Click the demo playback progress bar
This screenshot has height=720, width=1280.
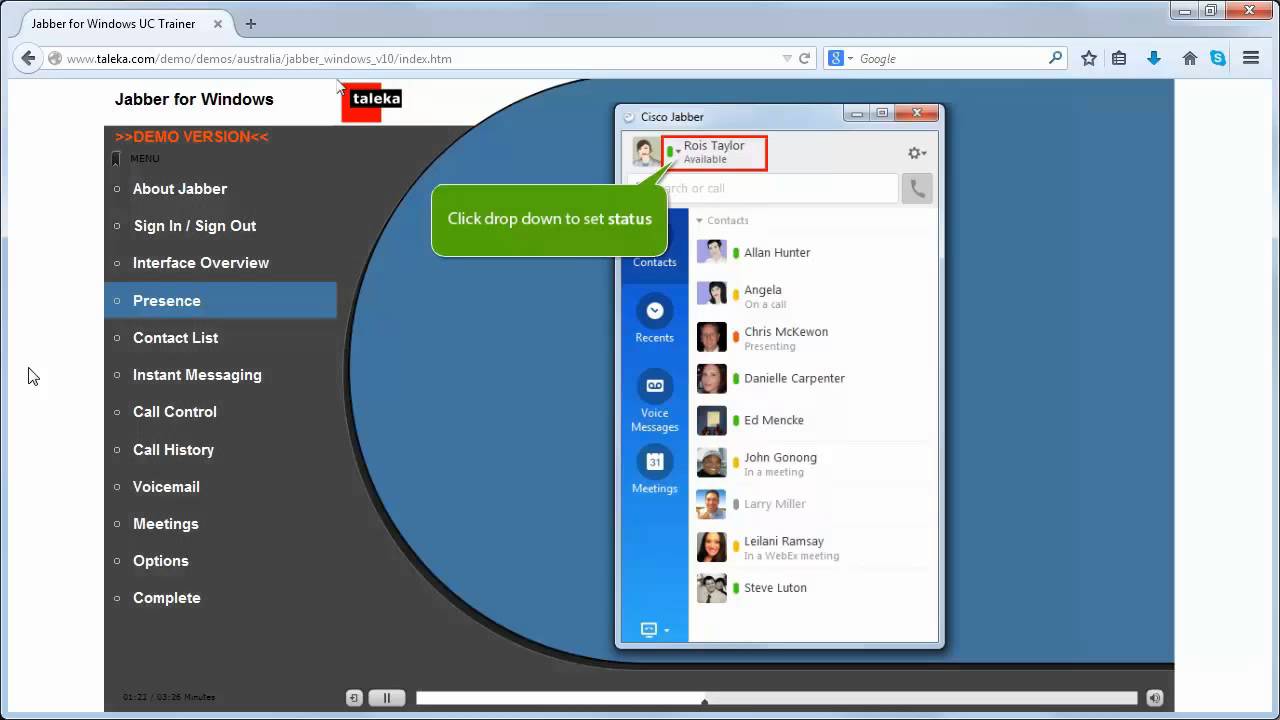[x=776, y=698]
